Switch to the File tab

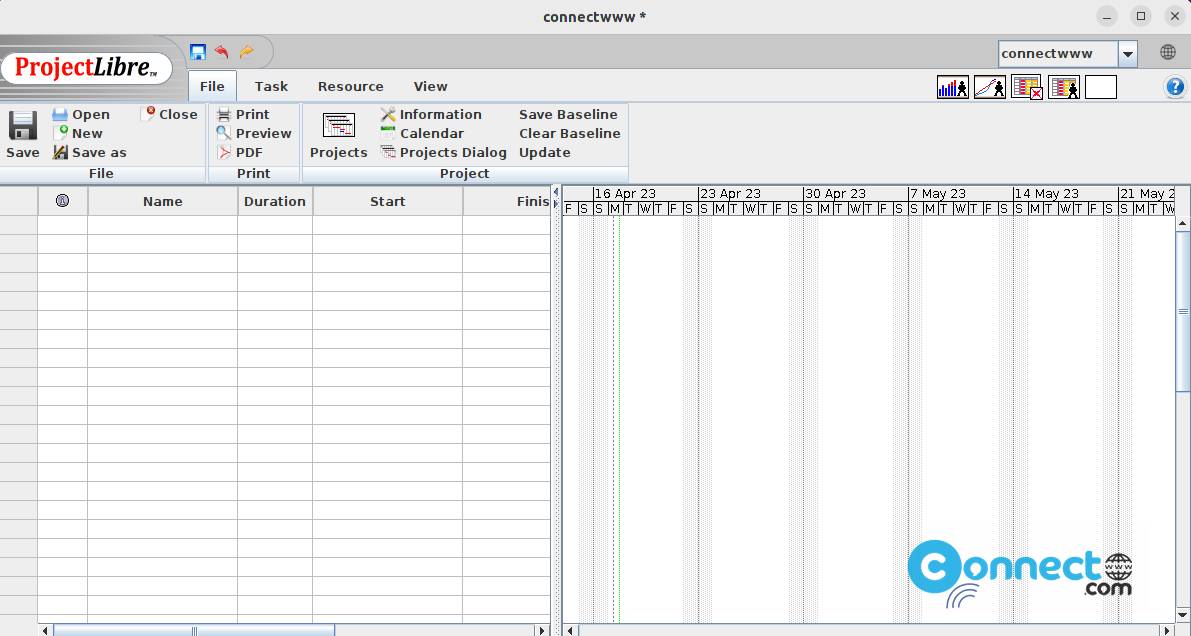[x=212, y=86]
